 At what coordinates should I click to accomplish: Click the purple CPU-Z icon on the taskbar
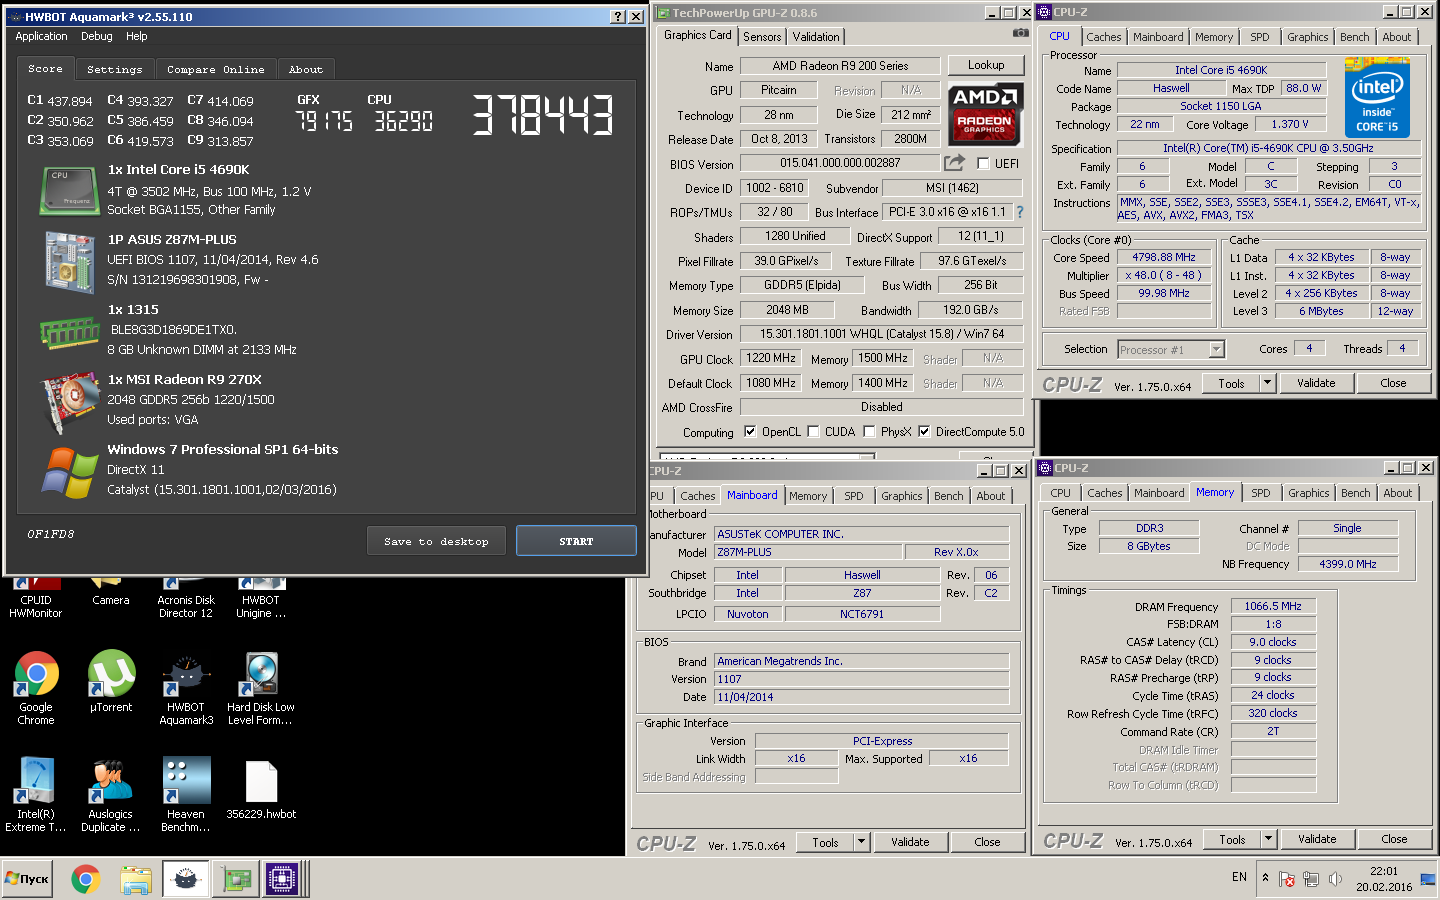[x=282, y=879]
